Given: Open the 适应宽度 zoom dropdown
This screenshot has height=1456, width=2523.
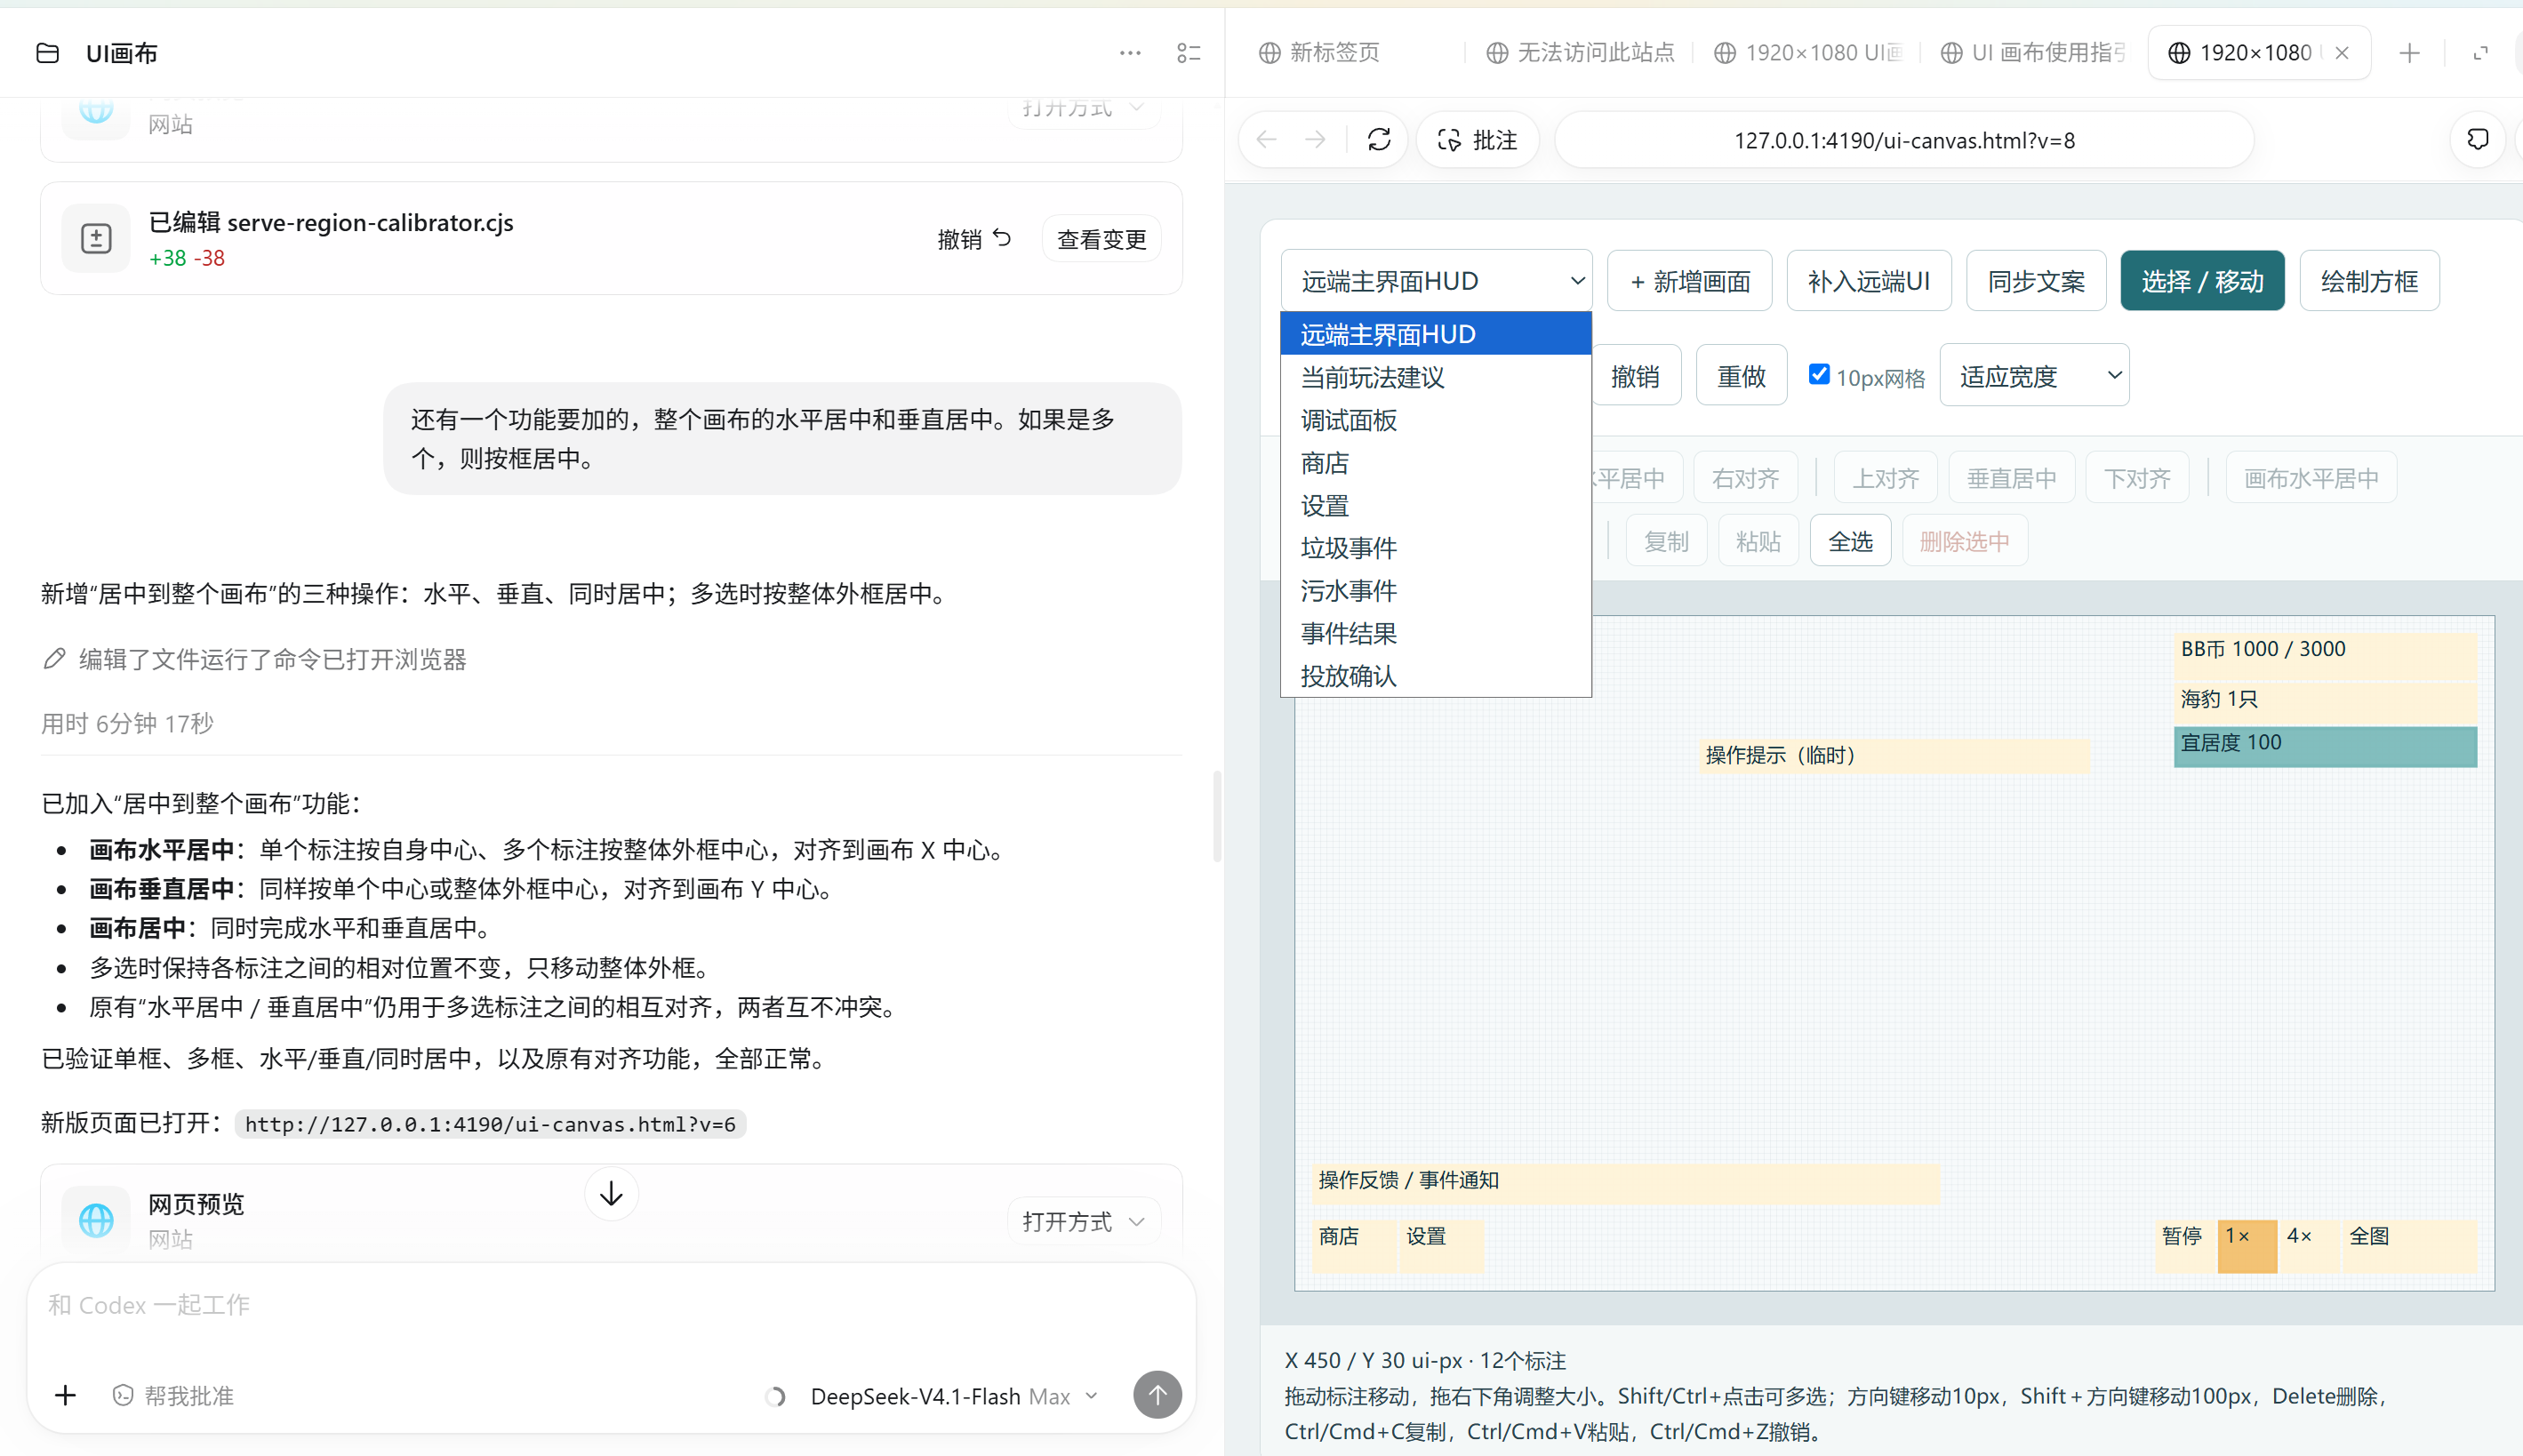Looking at the screenshot, I should point(2034,376).
